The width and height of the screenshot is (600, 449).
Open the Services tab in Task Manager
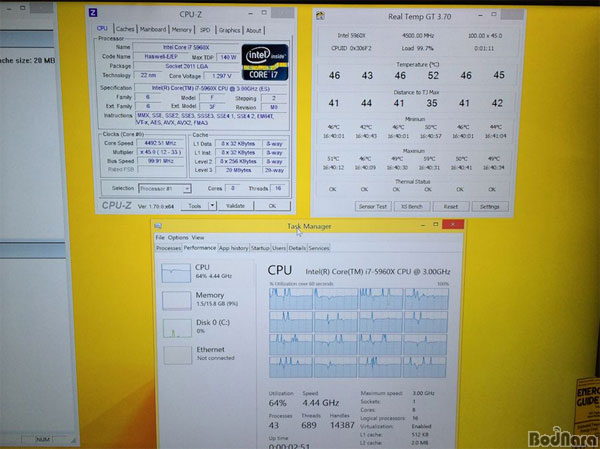[x=319, y=248]
